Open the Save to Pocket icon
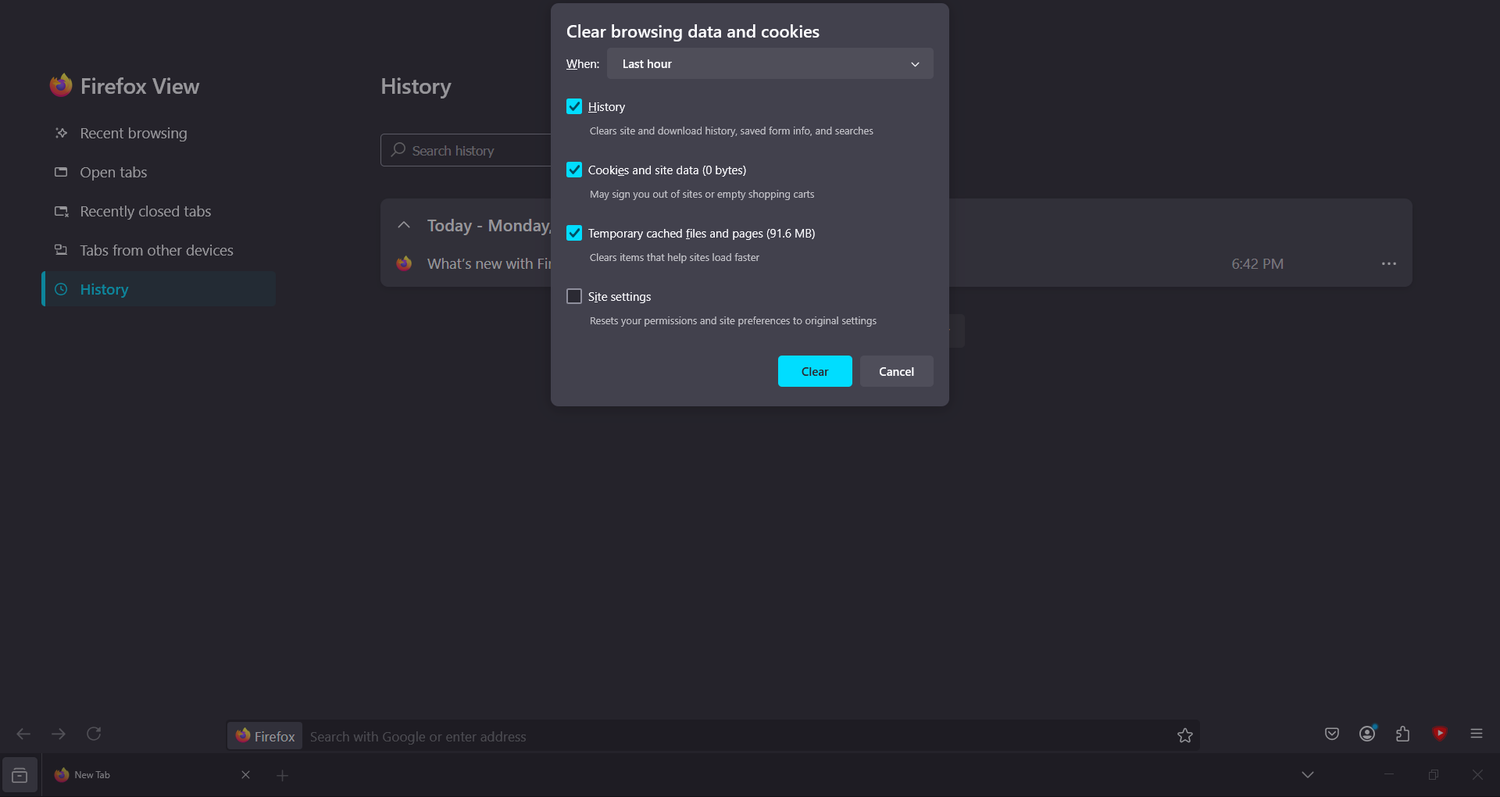1500x797 pixels. coord(1332,734)
